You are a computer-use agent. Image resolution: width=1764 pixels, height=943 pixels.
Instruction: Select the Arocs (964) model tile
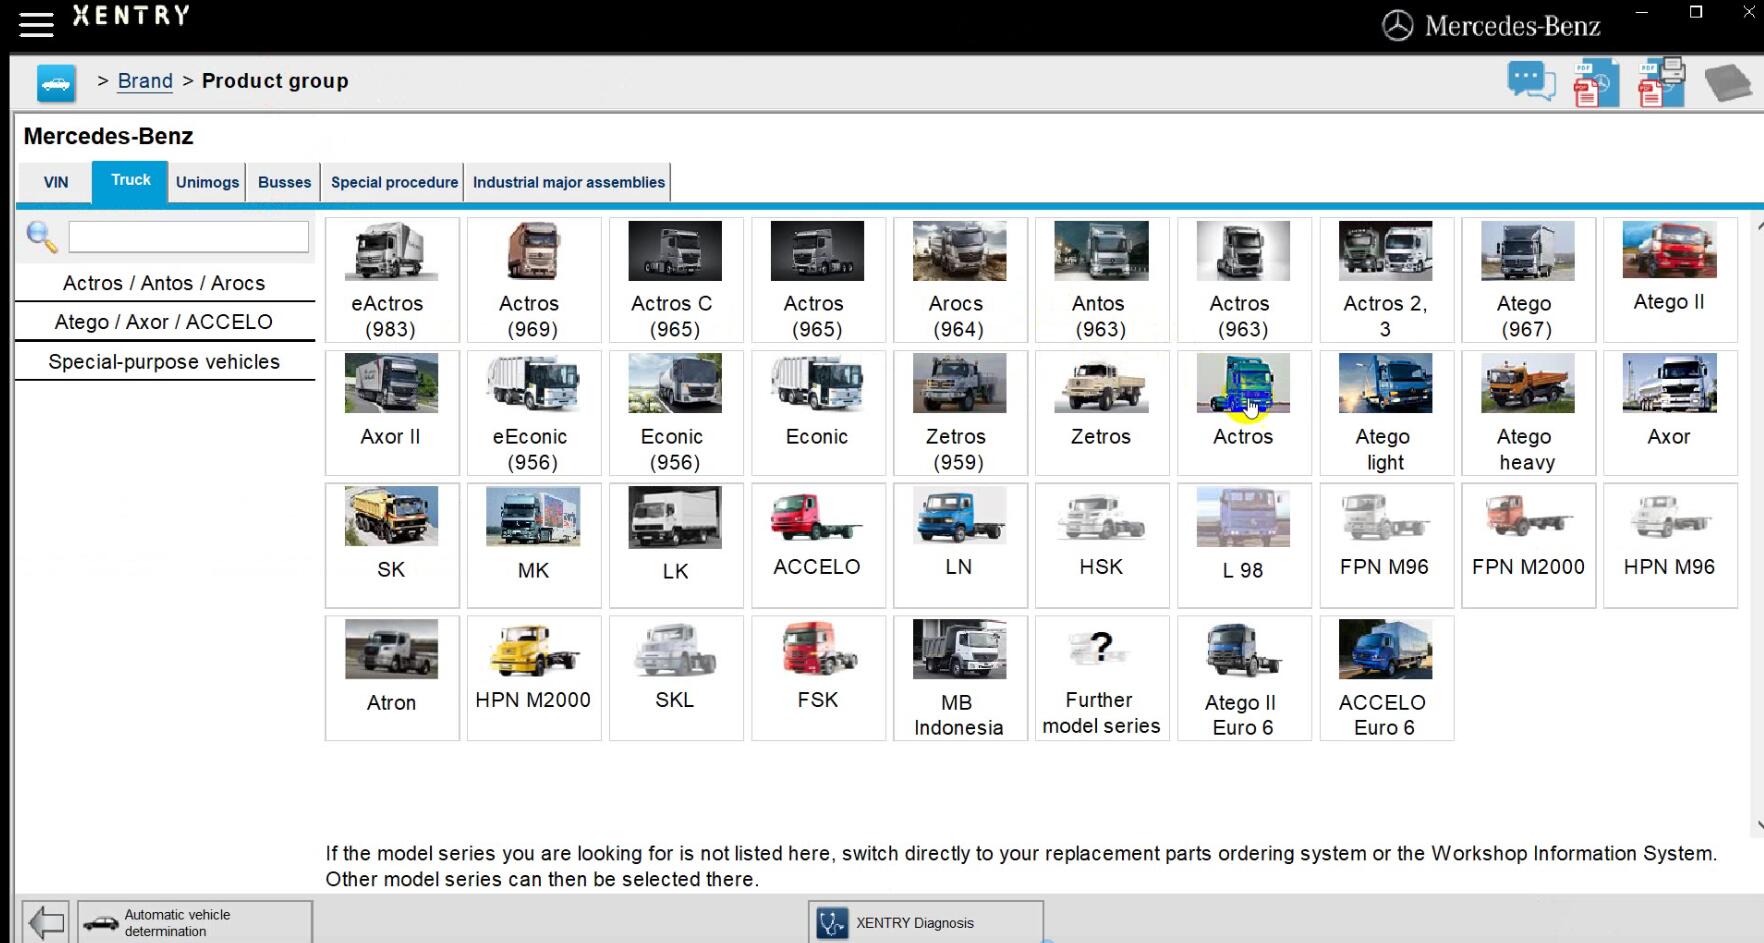[x=960, y=280]
